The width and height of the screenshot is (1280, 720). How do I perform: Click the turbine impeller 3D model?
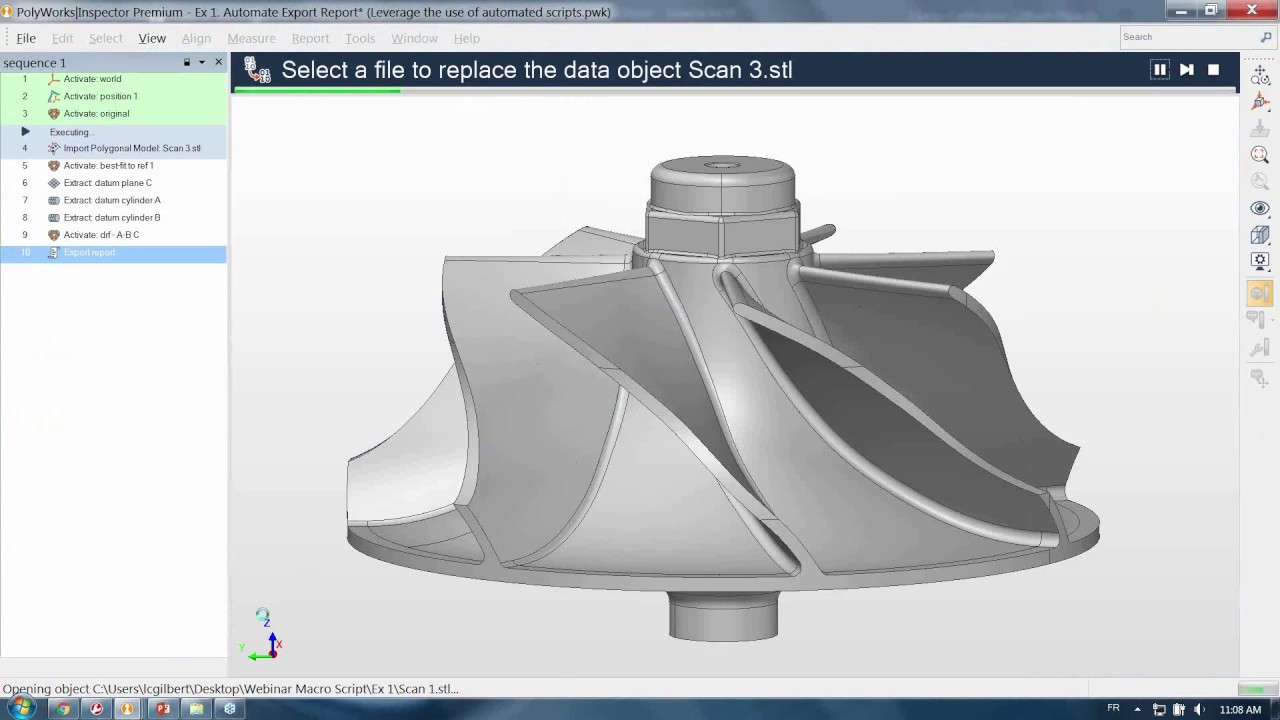722,400
